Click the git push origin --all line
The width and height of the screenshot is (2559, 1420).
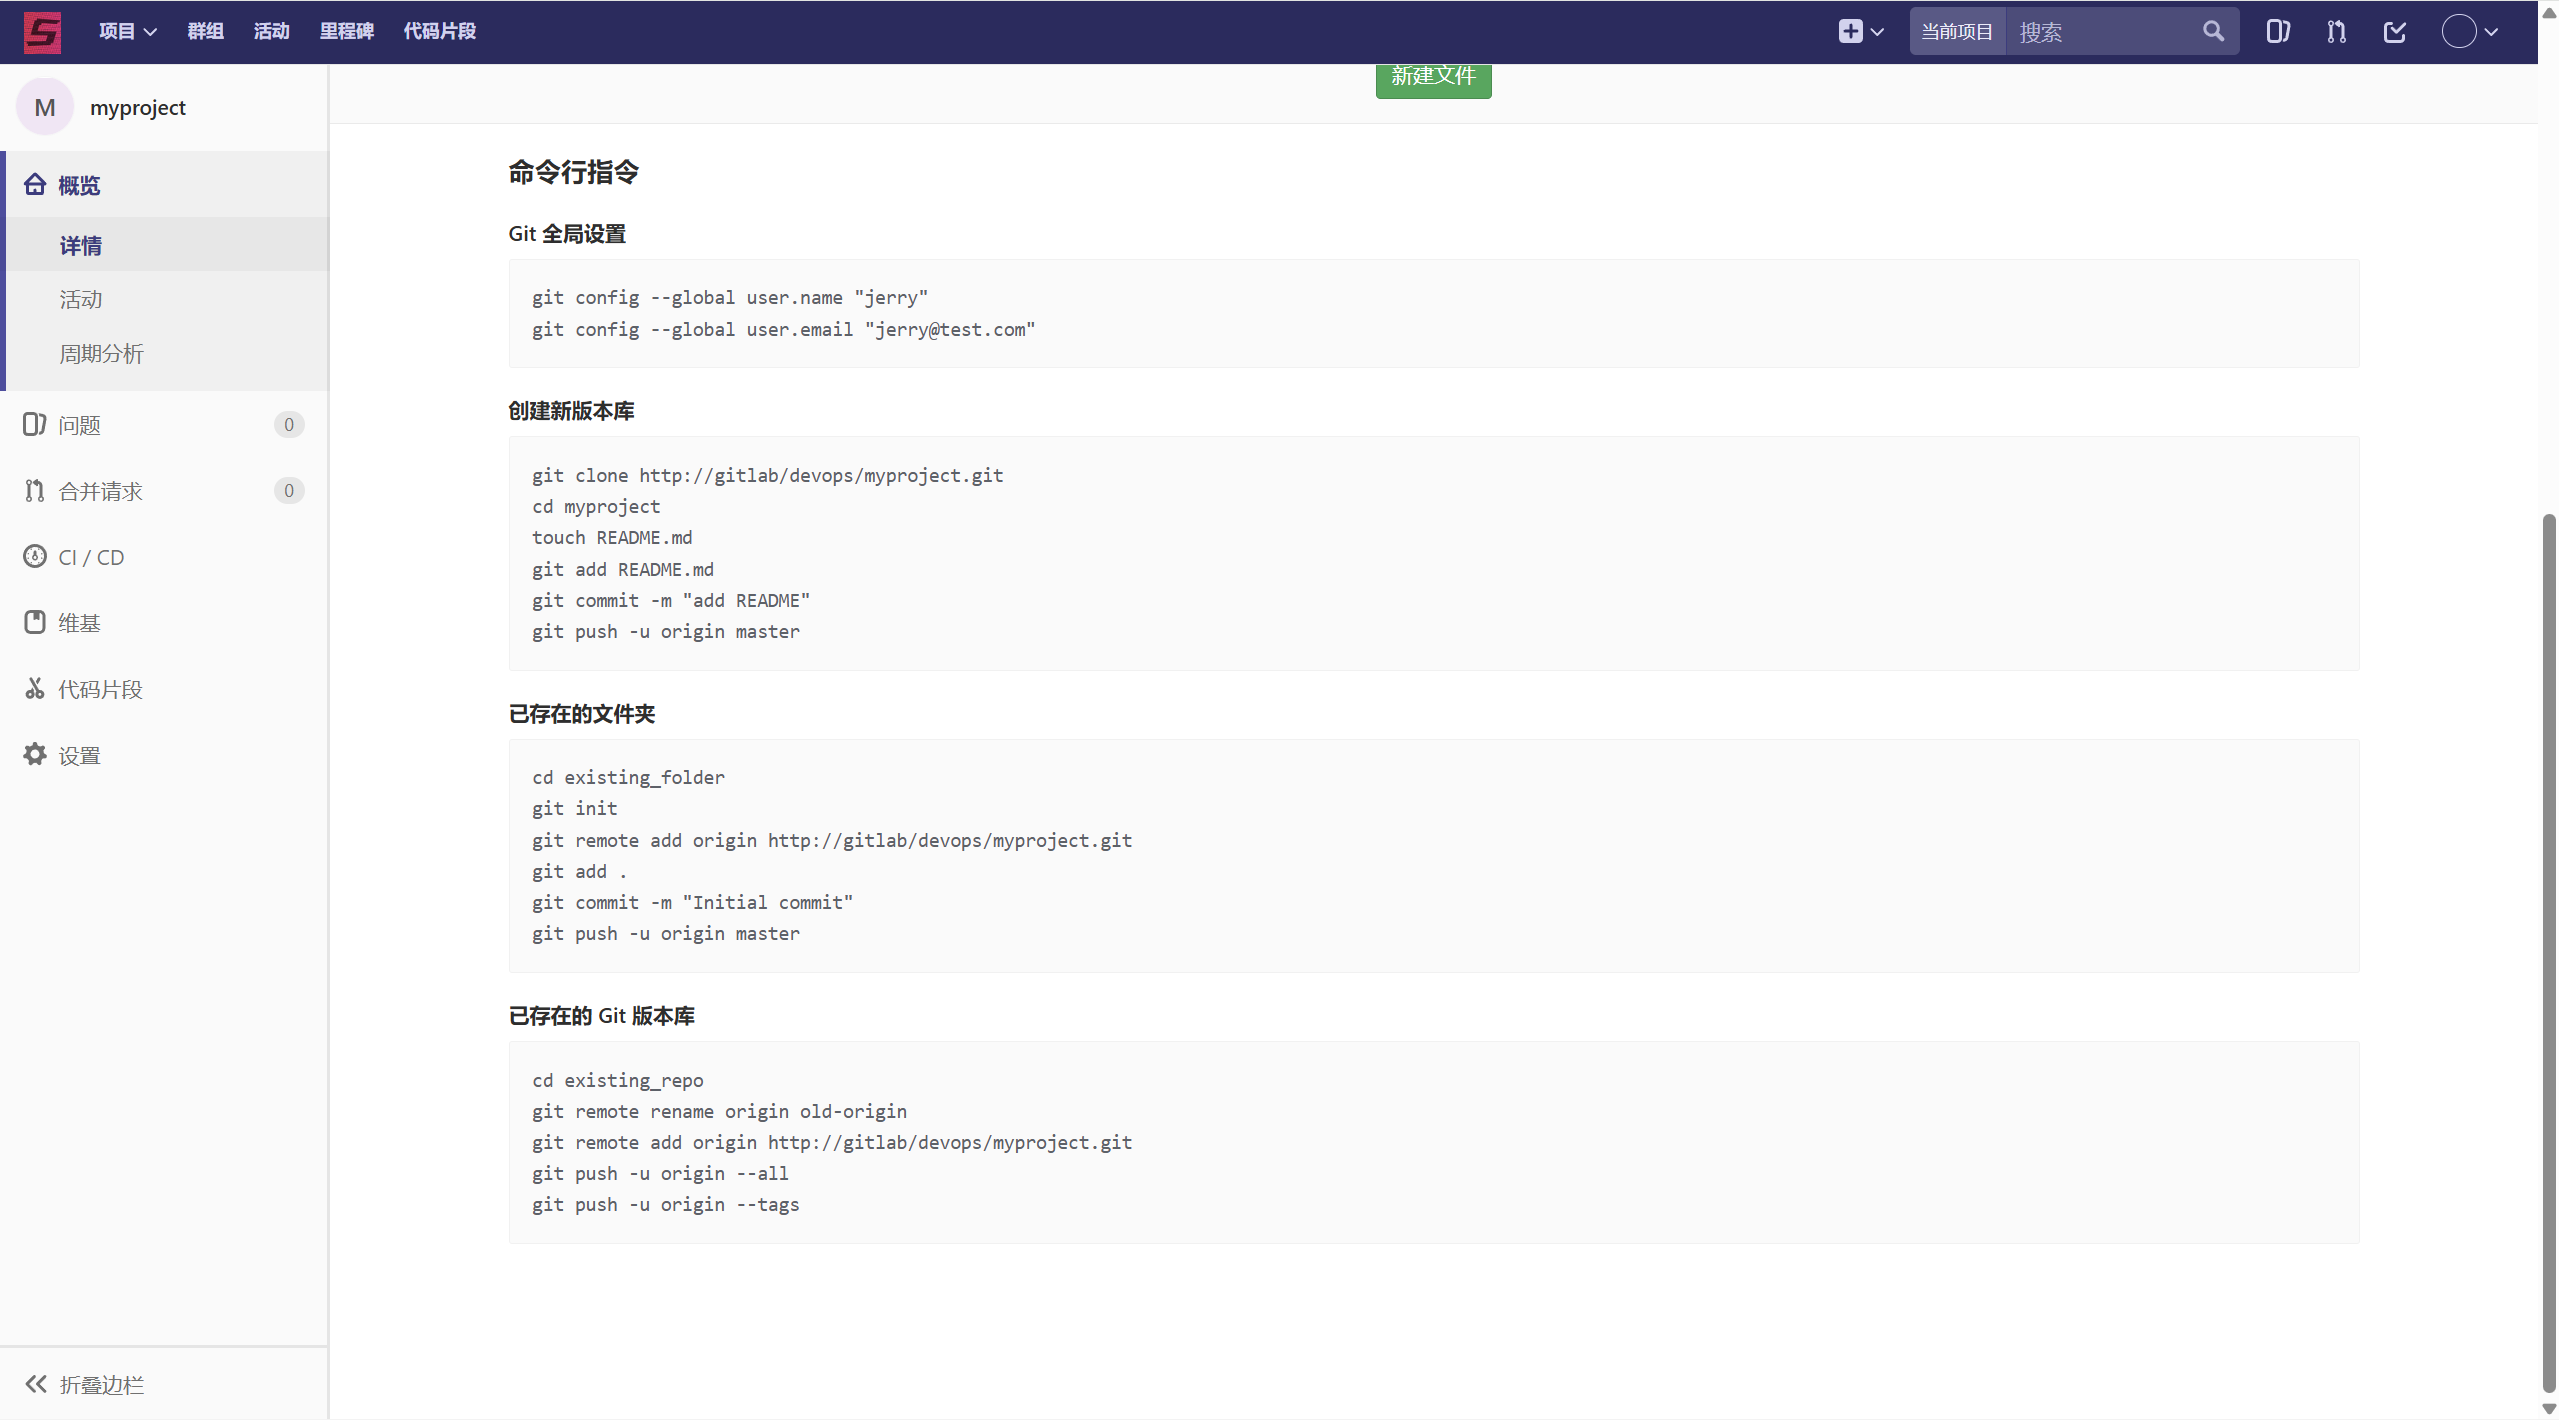coord(660,1173)
